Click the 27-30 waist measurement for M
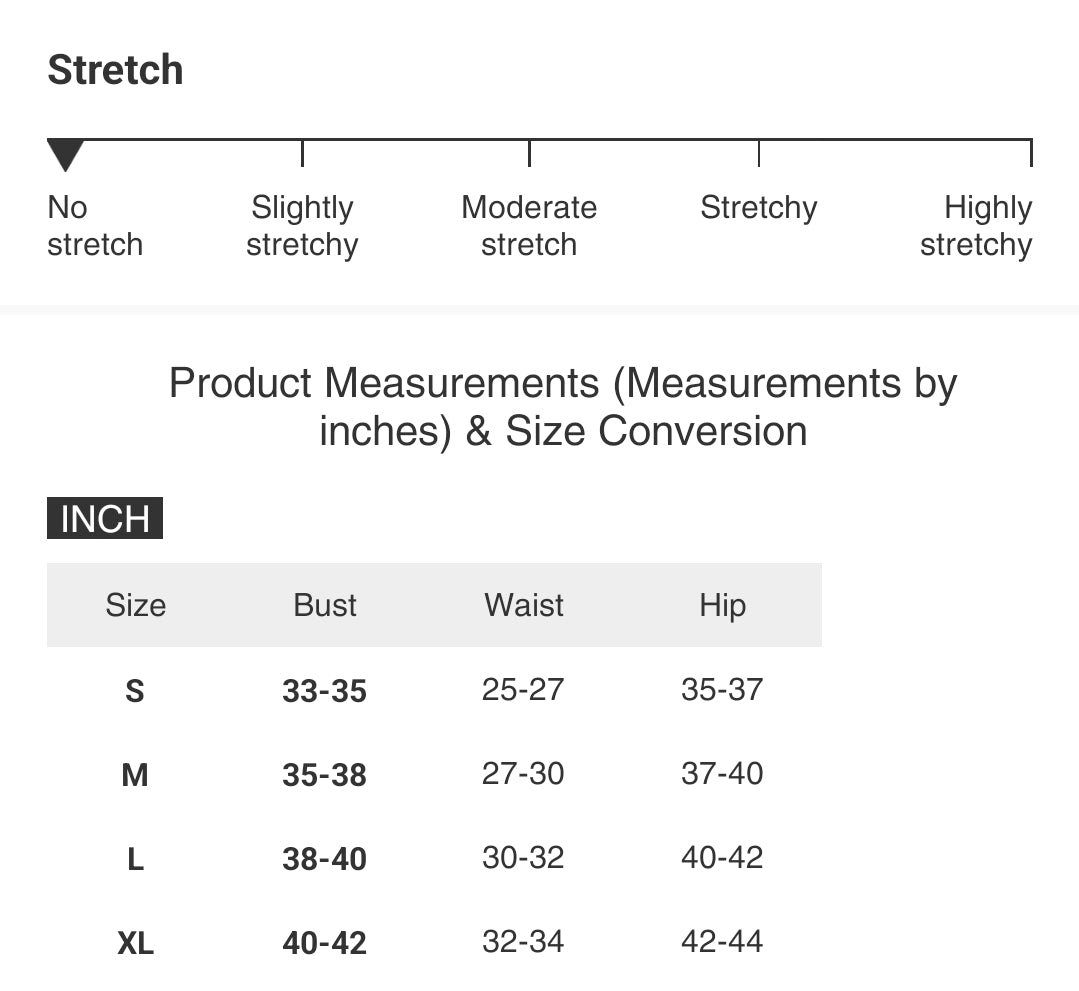Screen dimensions: 1079x991 pos(523,774)
